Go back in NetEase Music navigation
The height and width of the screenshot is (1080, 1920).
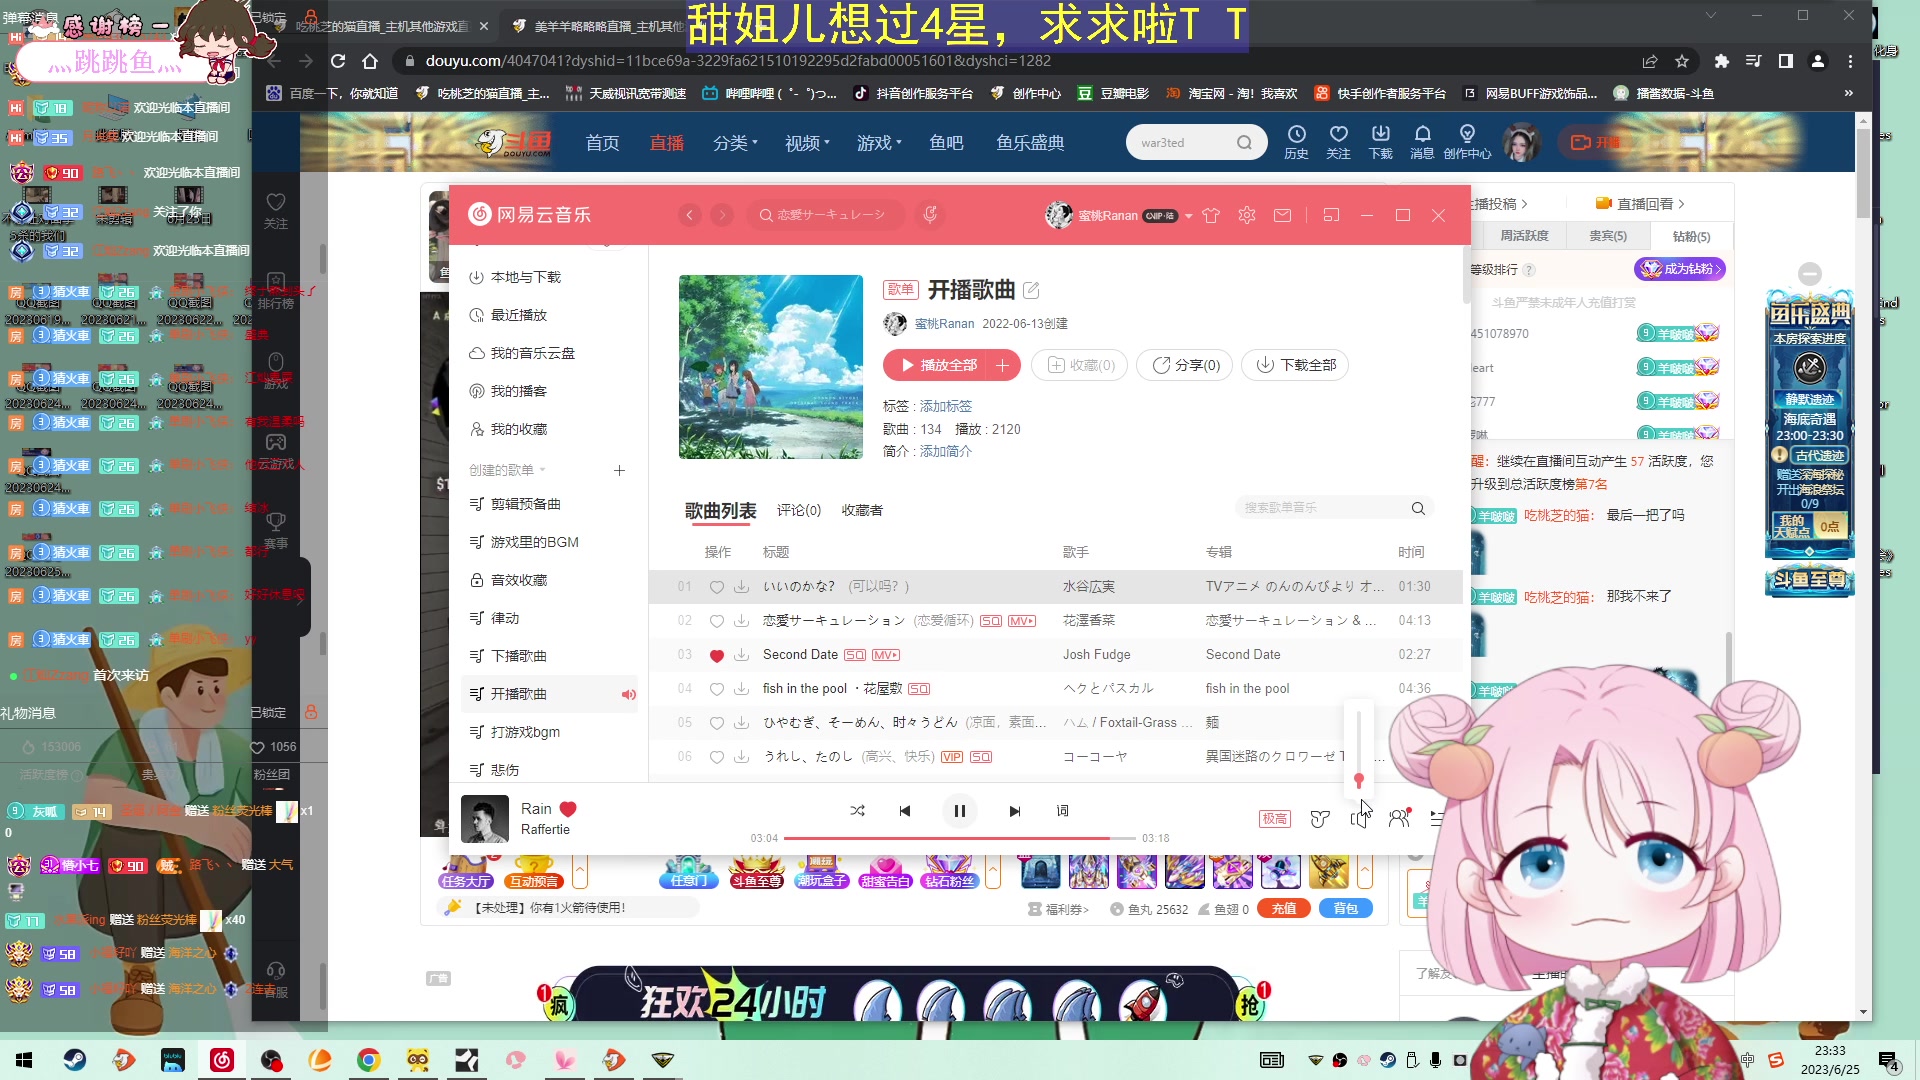(689, 215)
